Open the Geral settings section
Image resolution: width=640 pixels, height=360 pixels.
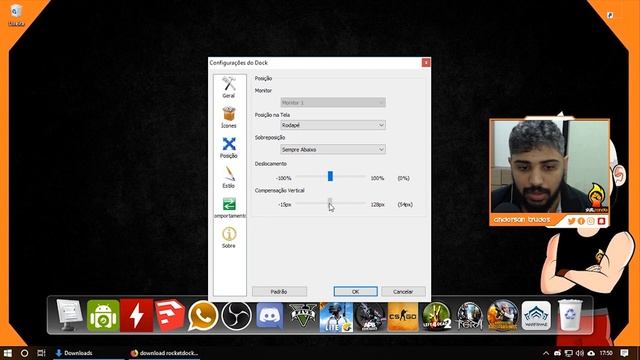pos(229,87)
